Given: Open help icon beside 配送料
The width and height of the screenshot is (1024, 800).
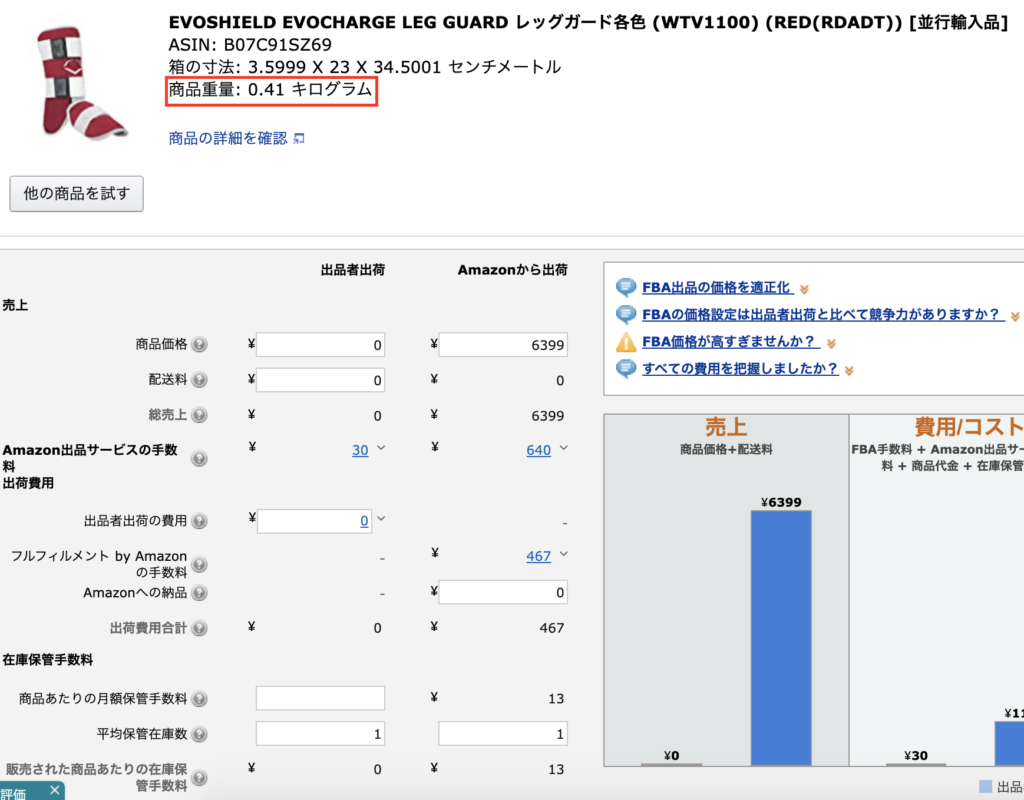Looking at the screenshot, I should [199, 379].
